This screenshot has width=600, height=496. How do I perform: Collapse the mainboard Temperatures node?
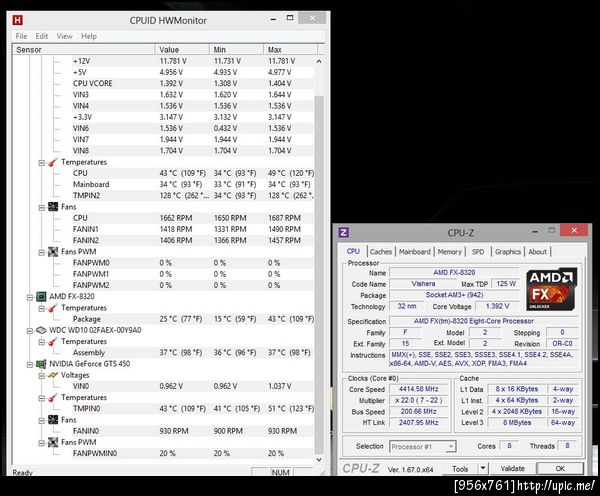[x=41, y=163]
